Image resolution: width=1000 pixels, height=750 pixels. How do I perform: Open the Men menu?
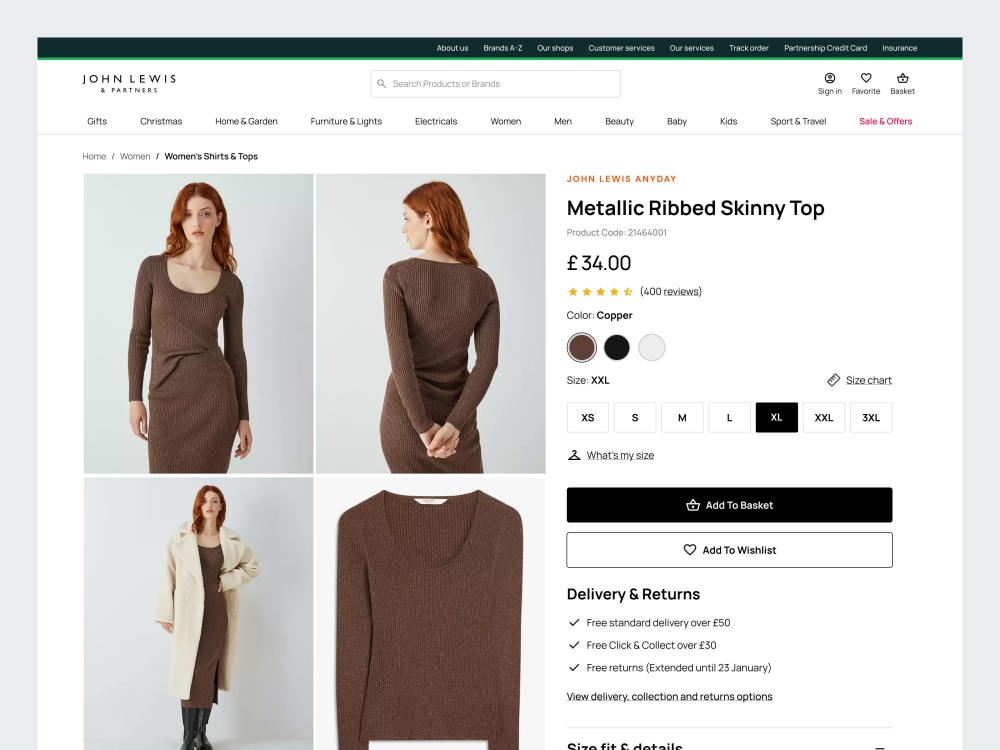[x=562, y=121]
